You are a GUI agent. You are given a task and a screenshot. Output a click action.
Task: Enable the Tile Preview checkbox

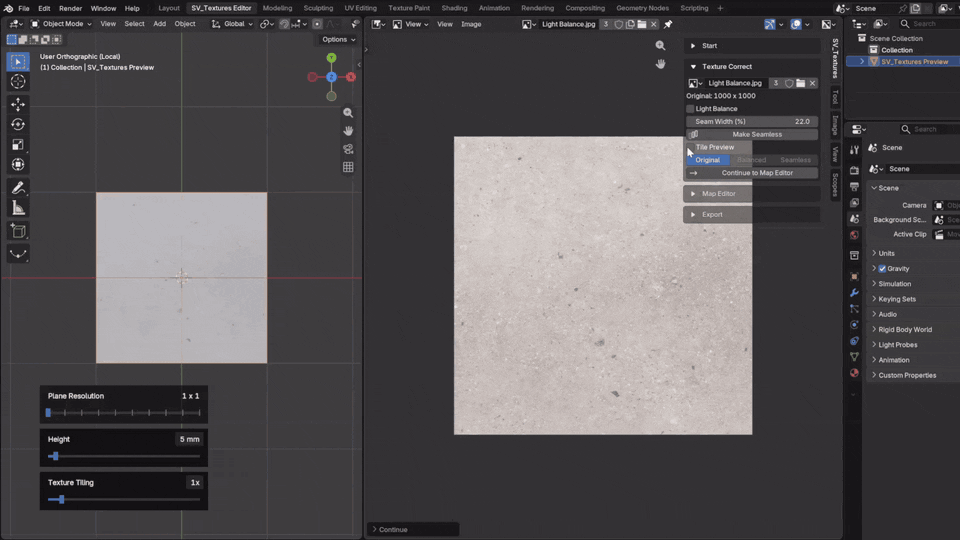tap(690, 148)
